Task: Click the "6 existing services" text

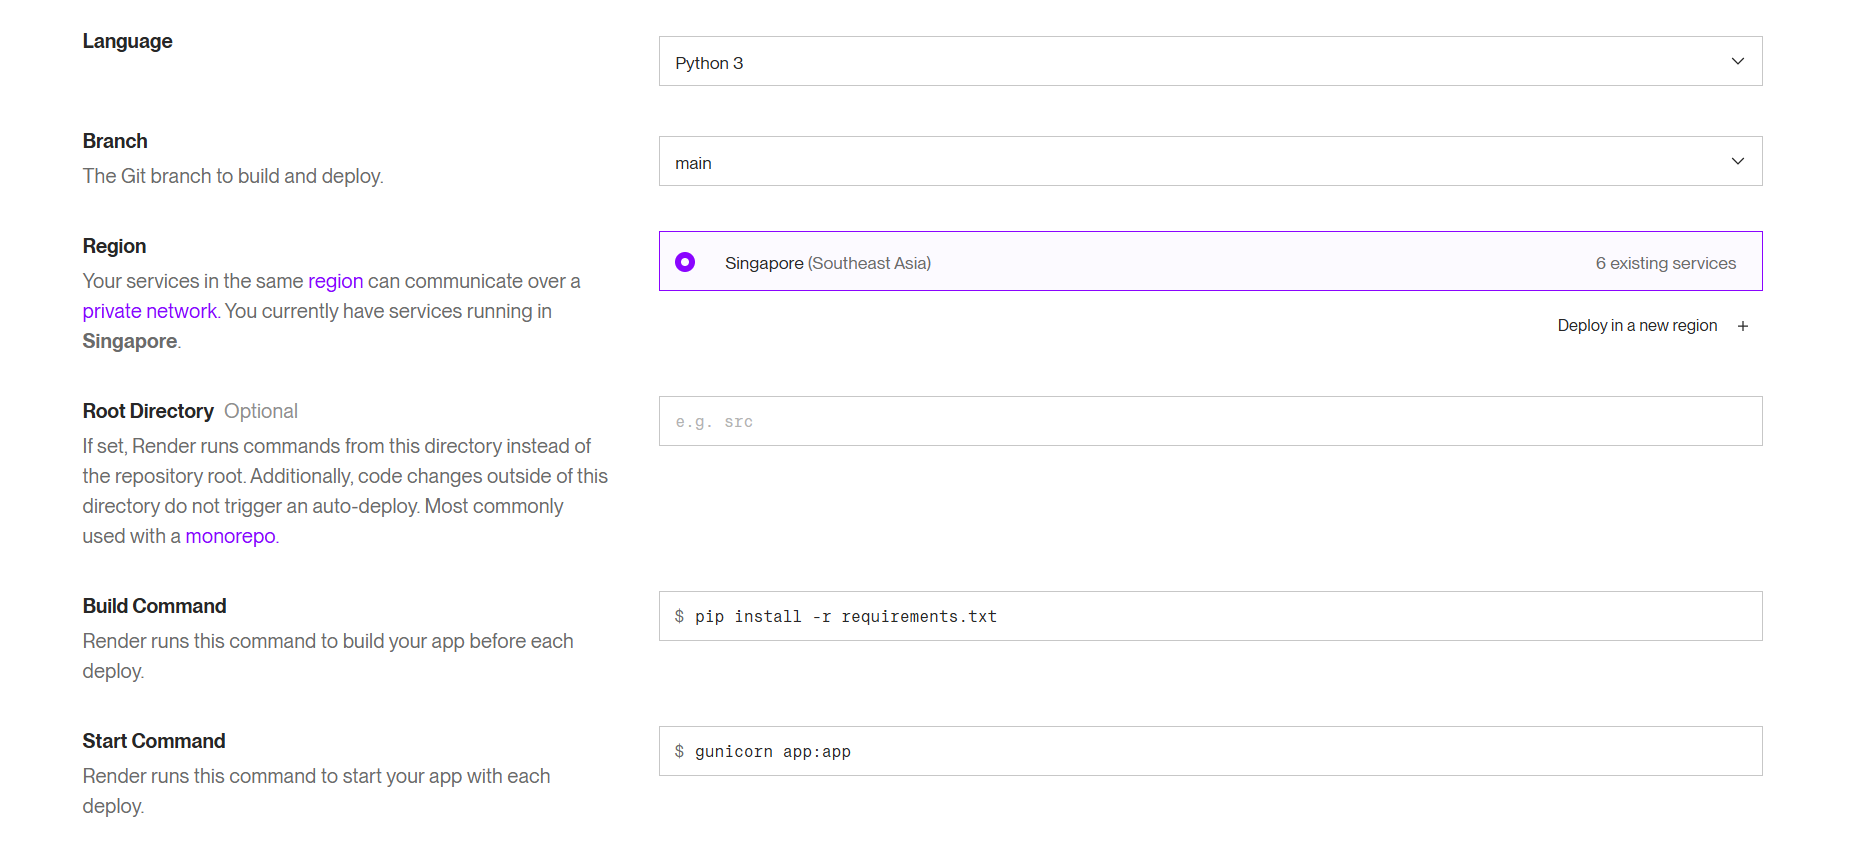Action: pyautogui.click(x=1665, y=263)
